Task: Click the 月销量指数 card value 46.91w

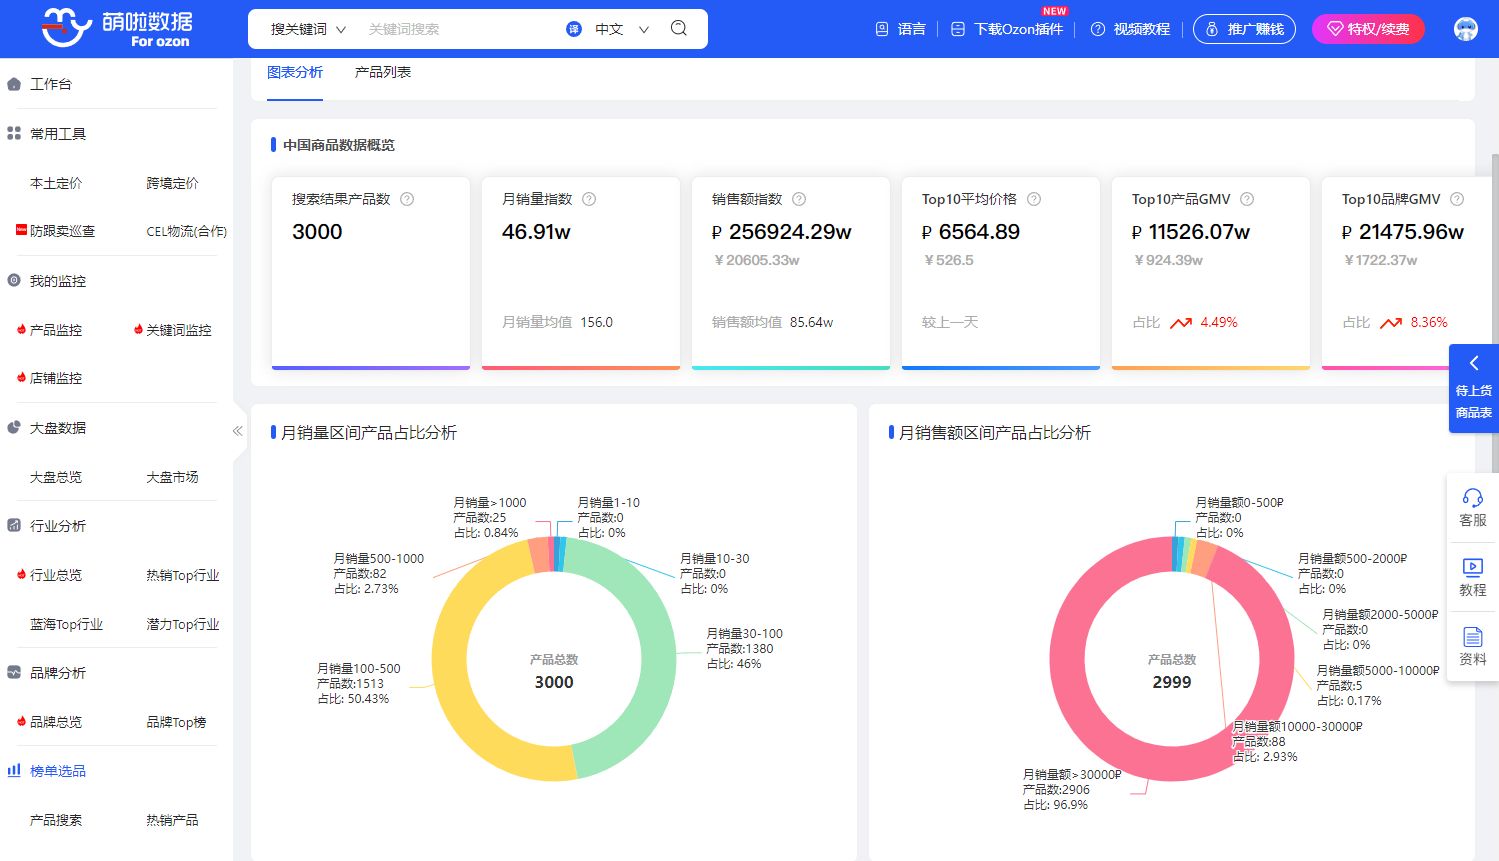Action: [536, 232]
